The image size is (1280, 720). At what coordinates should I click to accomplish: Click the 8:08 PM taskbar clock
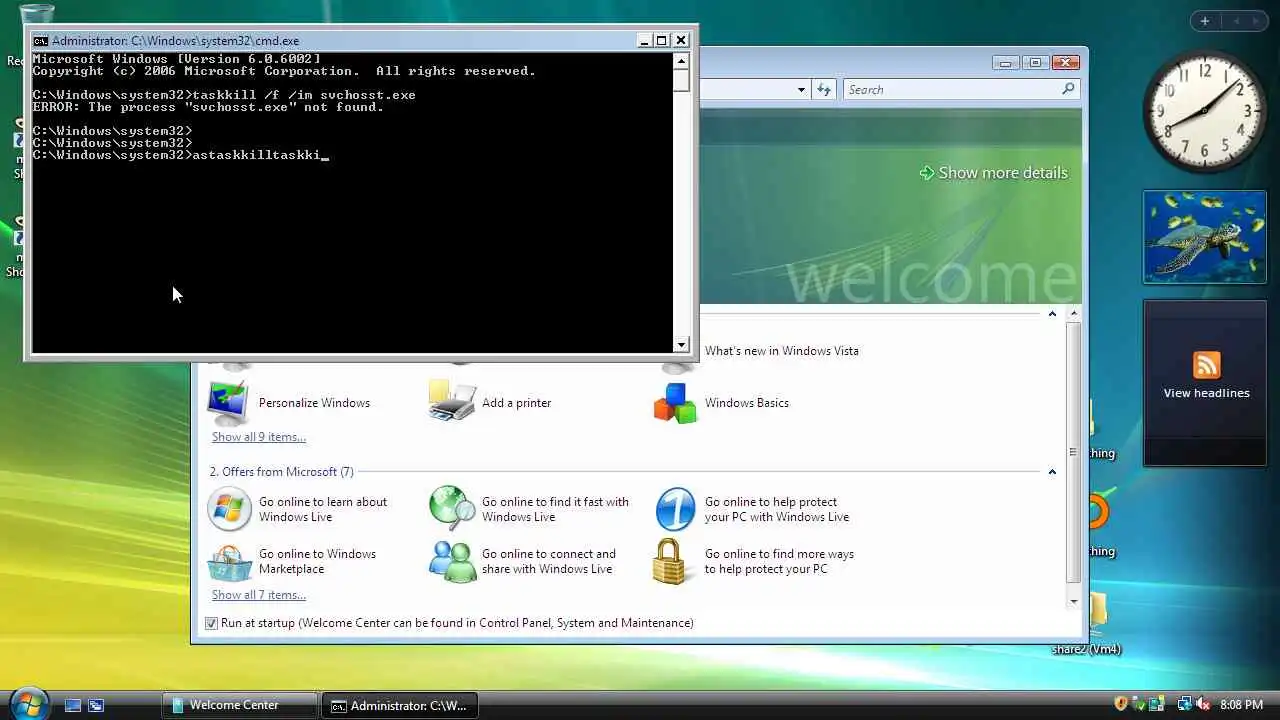pos(1242,705)
